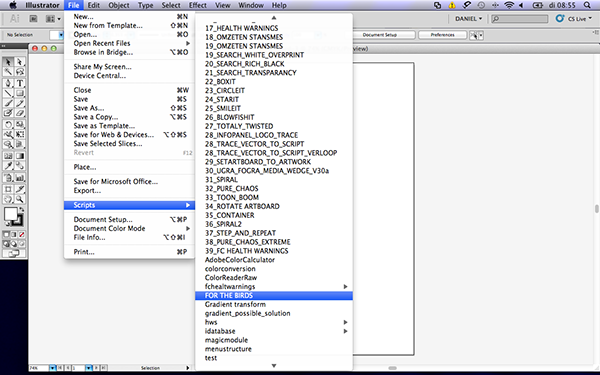Select the Free Transform tool
600x375 pixels.
[x=20, y=134]
